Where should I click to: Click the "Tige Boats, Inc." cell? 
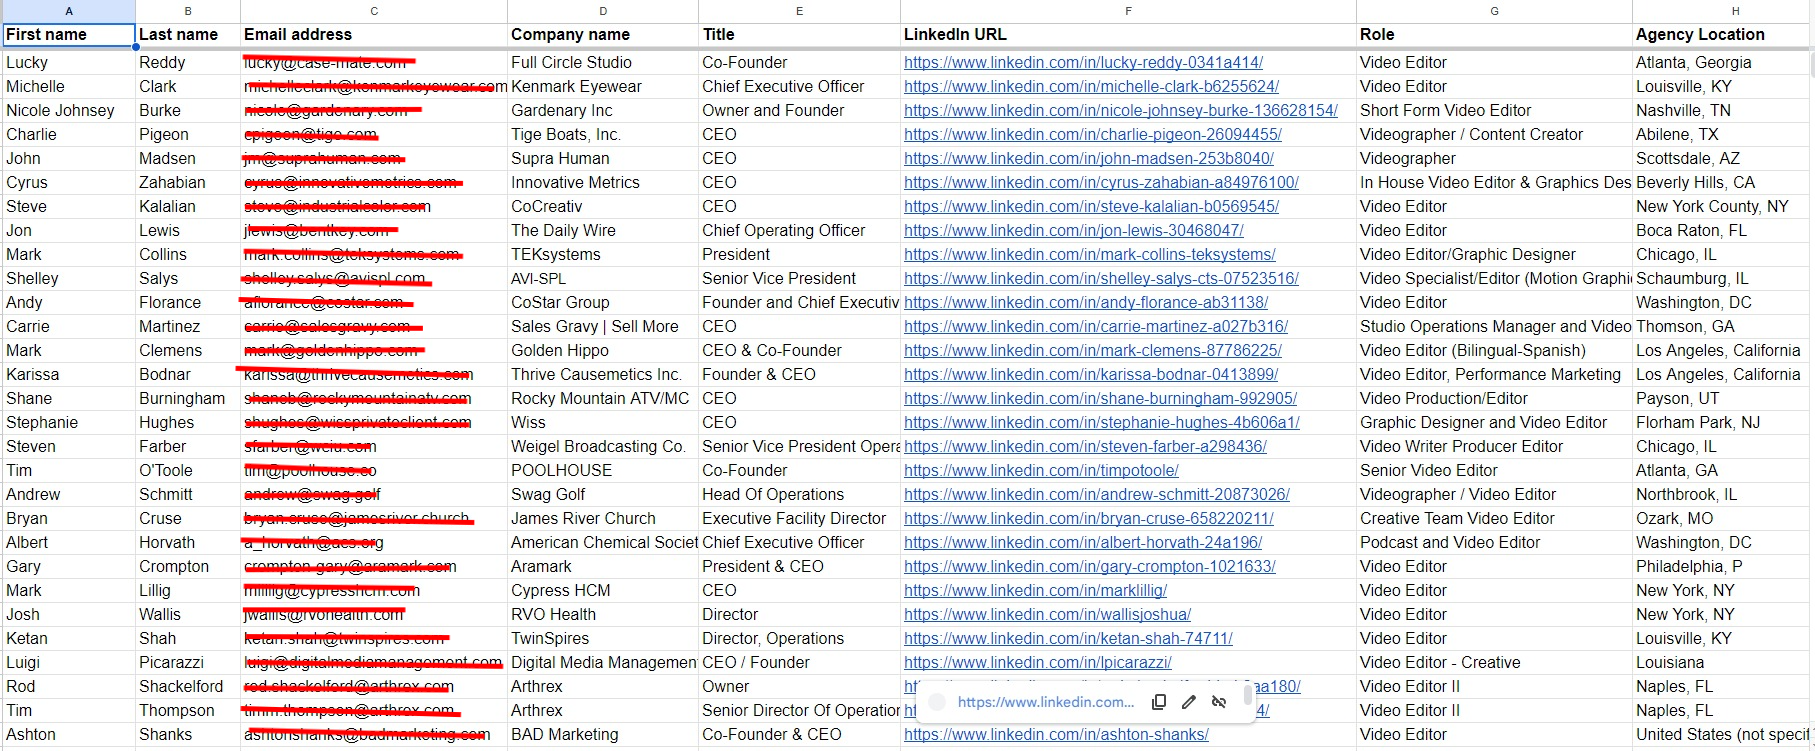coord(603,134)
